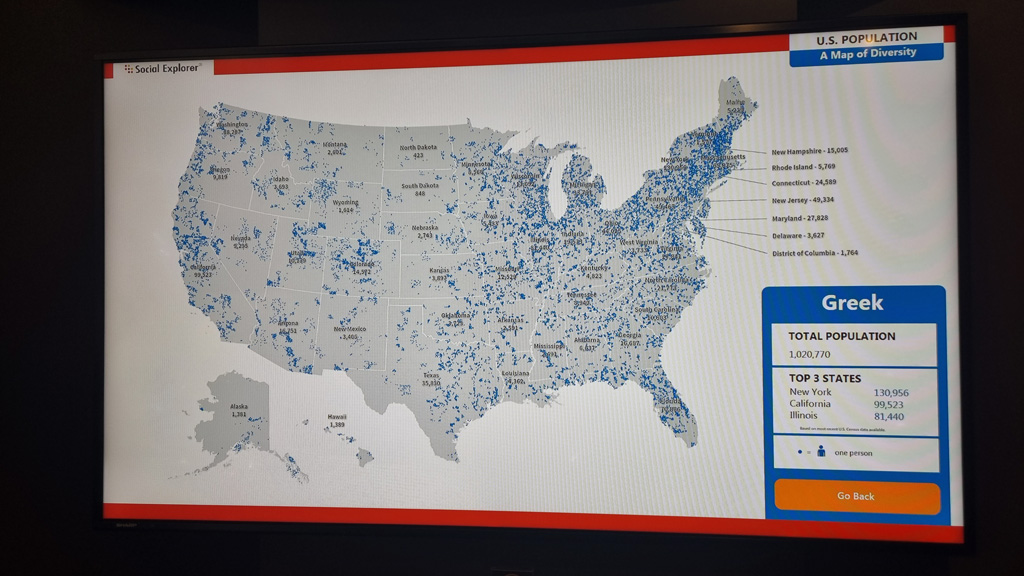Viewport: 1024px width, 576px height.
Task: Click the Oregon label on the map
Action: click(220, 173)
